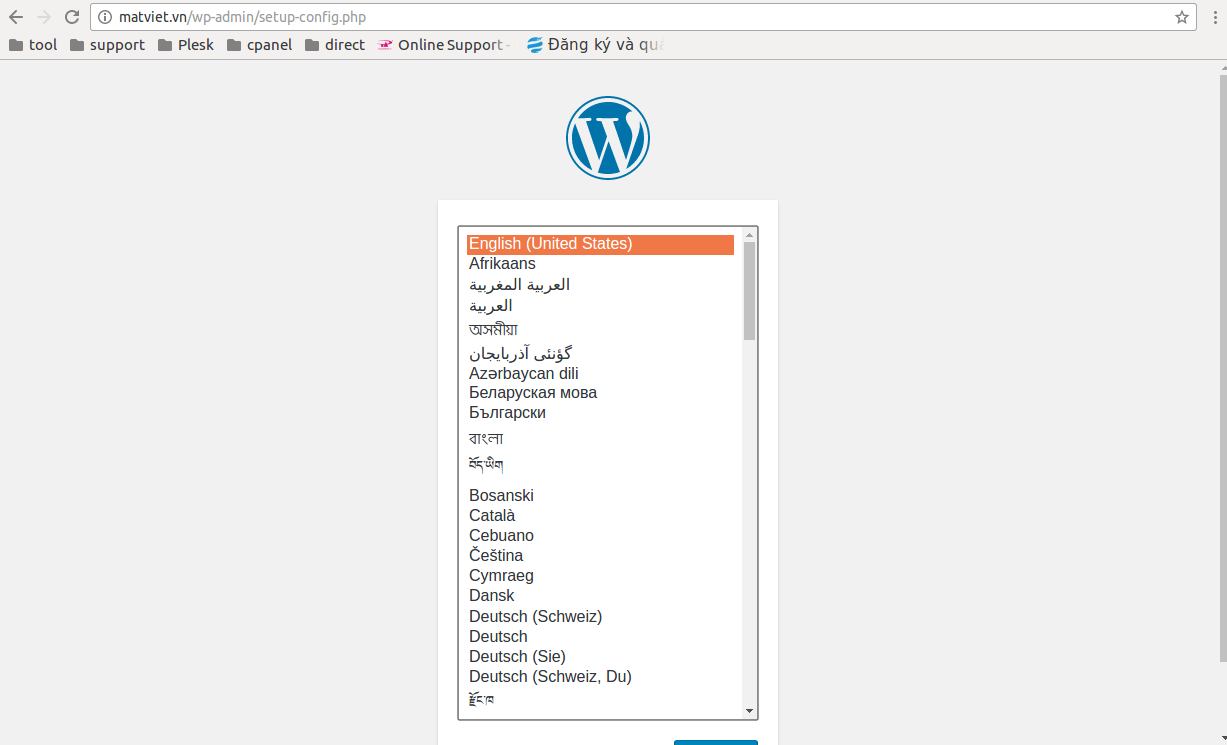Image resolution: width=1227 pixels, height=745 pixels.
Task: Click the WordPress logo
Action: click(x=608, y=138)
